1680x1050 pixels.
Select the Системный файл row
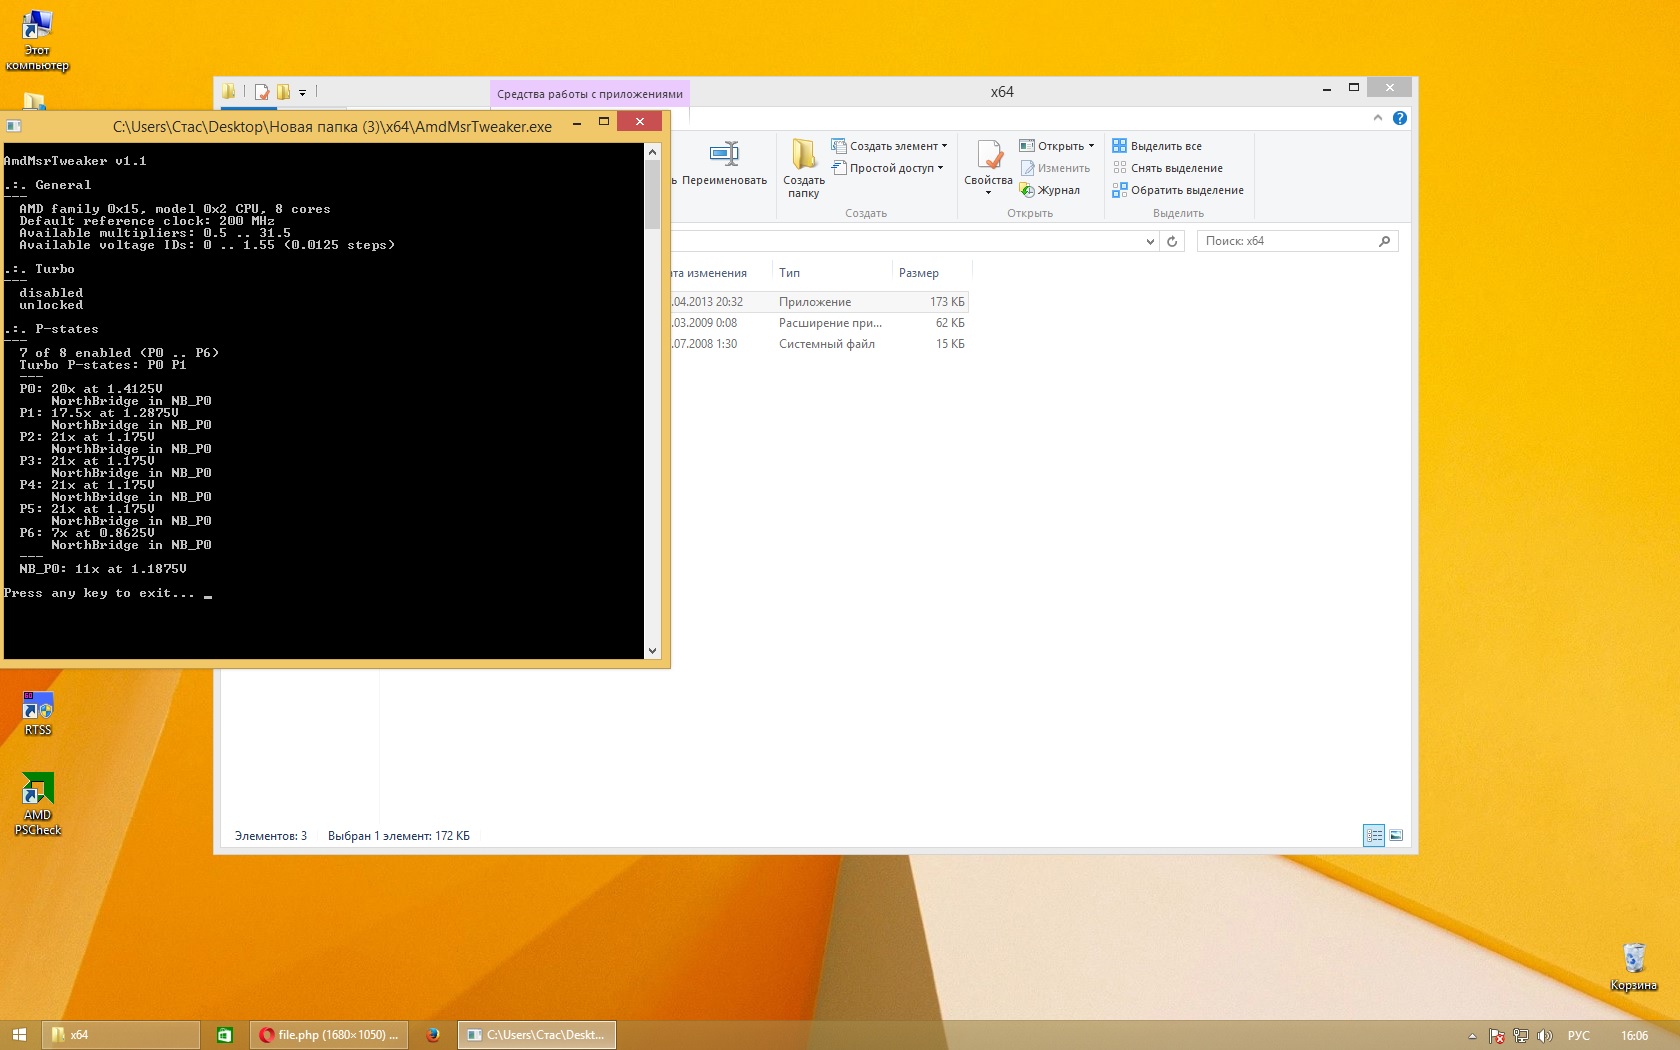[x=820, y=344]
